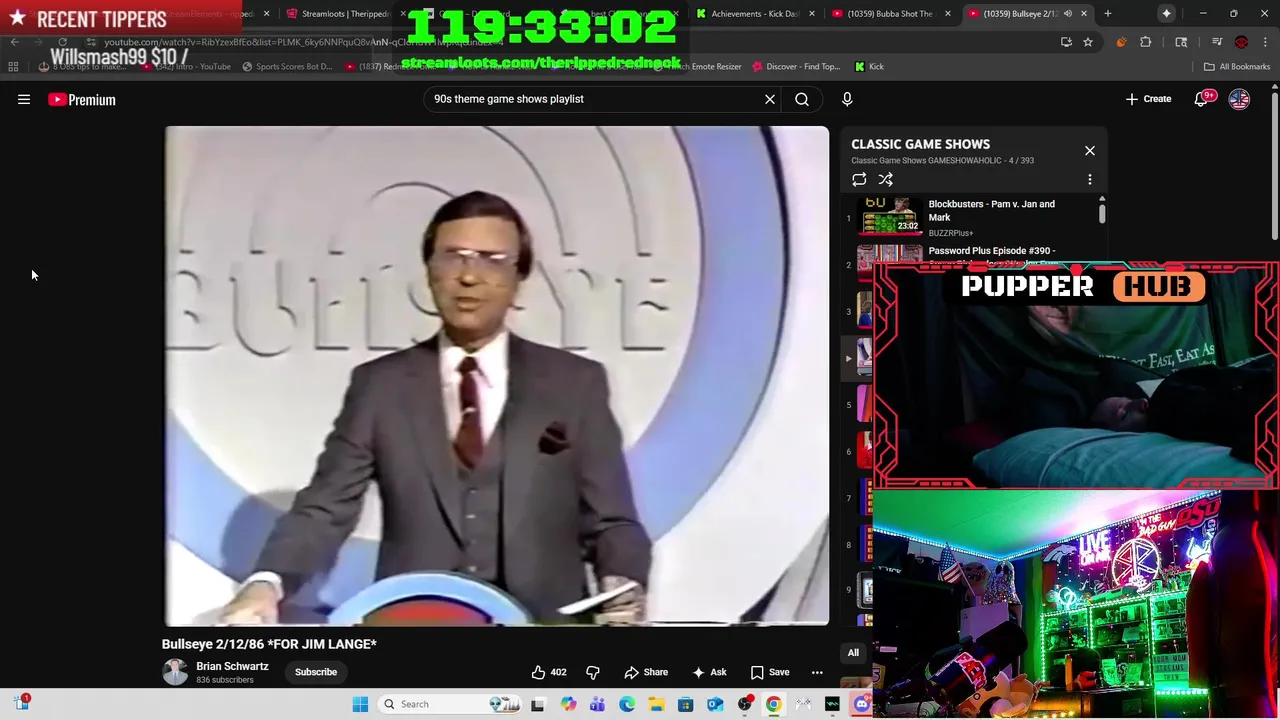The image size is (1280, 720).
Task: Clear the search box text
Action: tap(770, 99)
